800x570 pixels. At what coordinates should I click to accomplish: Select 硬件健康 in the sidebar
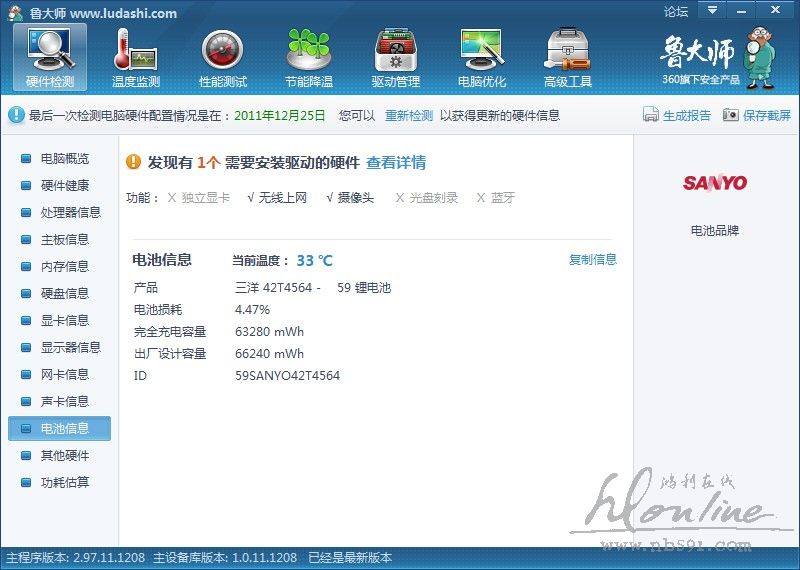65,185
